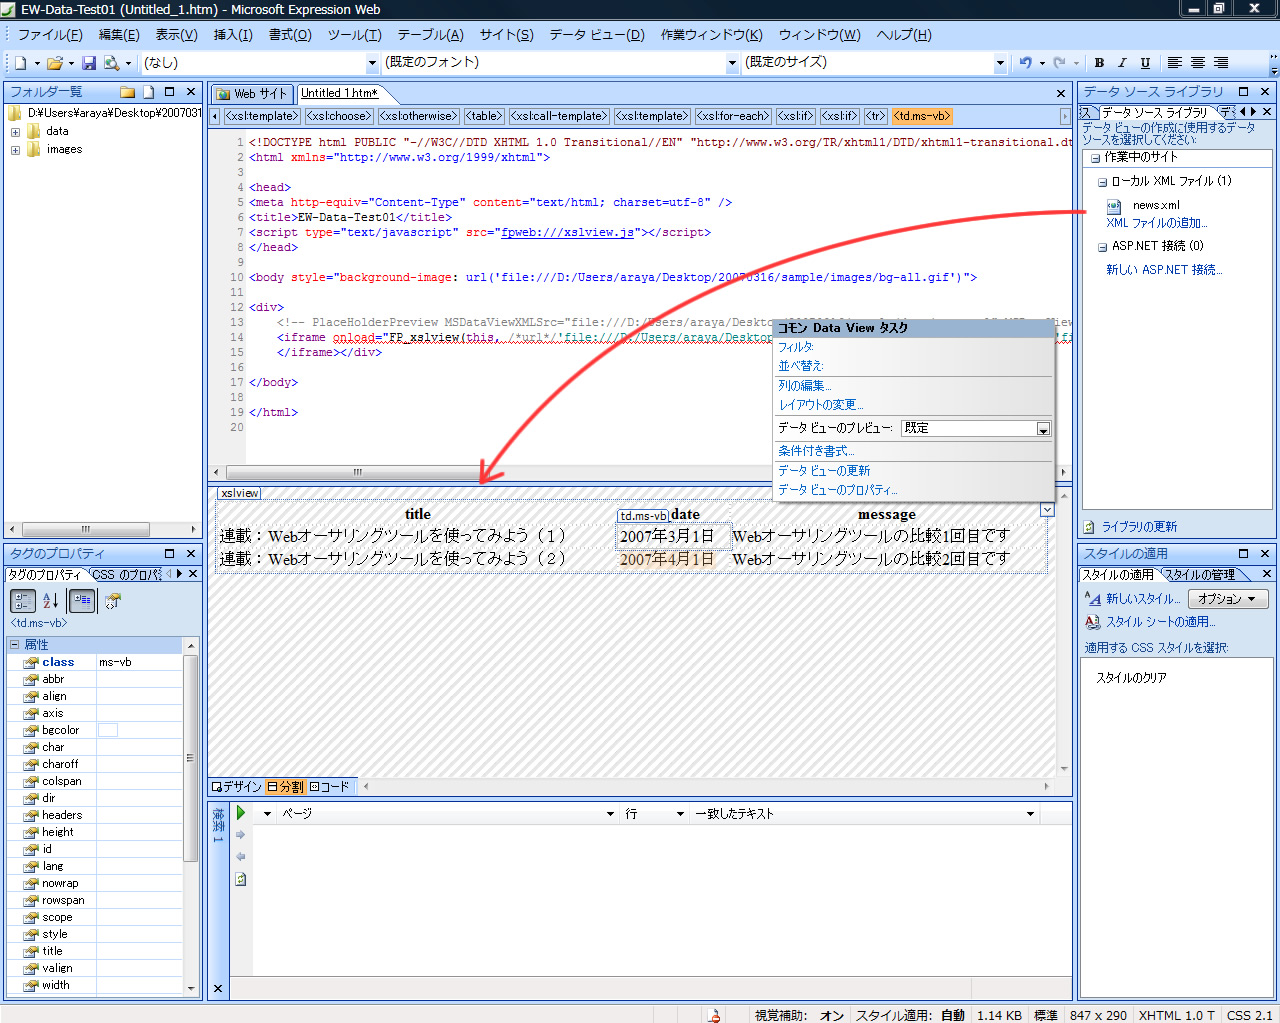Screen dimensions: 1280x1023
Task: Click the ライブラリの更新 icon
Action: point(1090,527)
